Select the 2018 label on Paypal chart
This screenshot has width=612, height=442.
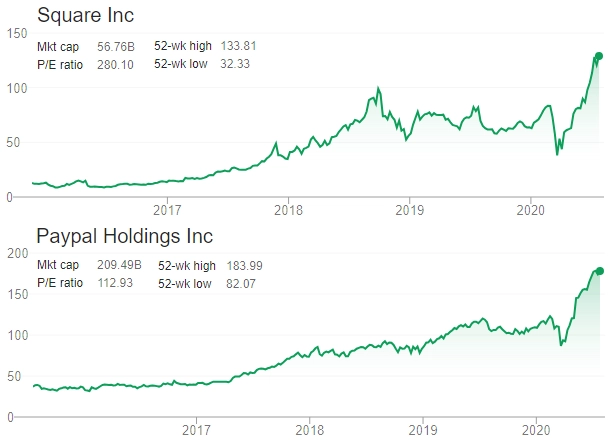[310, 430]
